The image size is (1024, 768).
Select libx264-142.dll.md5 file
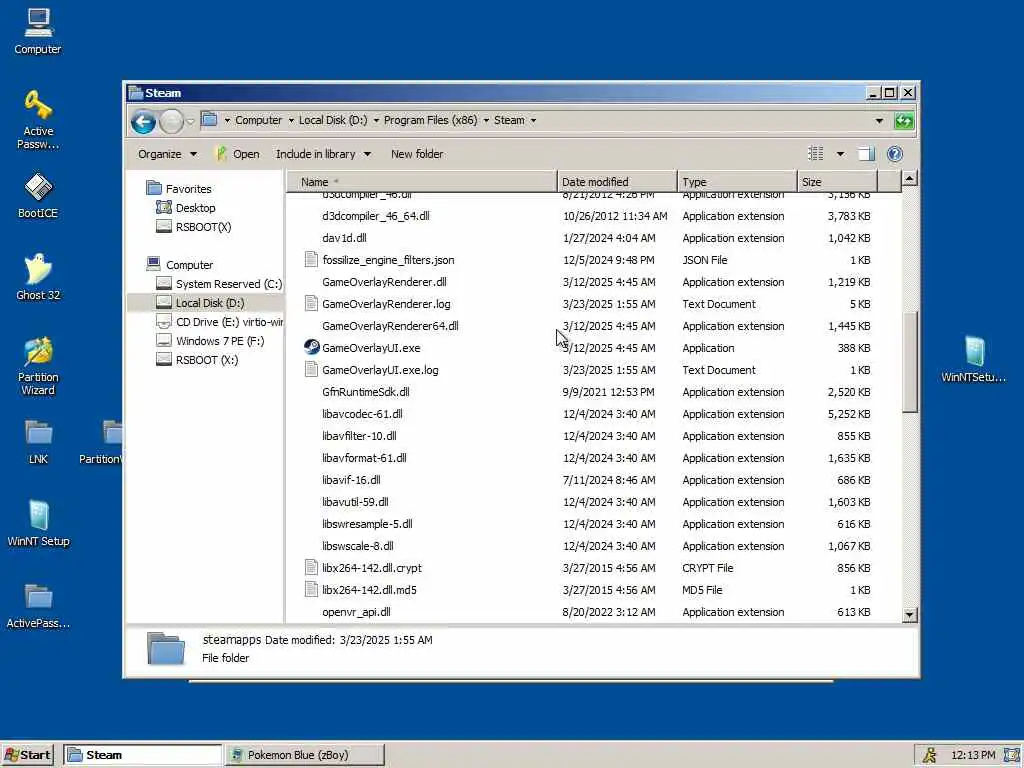(369, 590)
